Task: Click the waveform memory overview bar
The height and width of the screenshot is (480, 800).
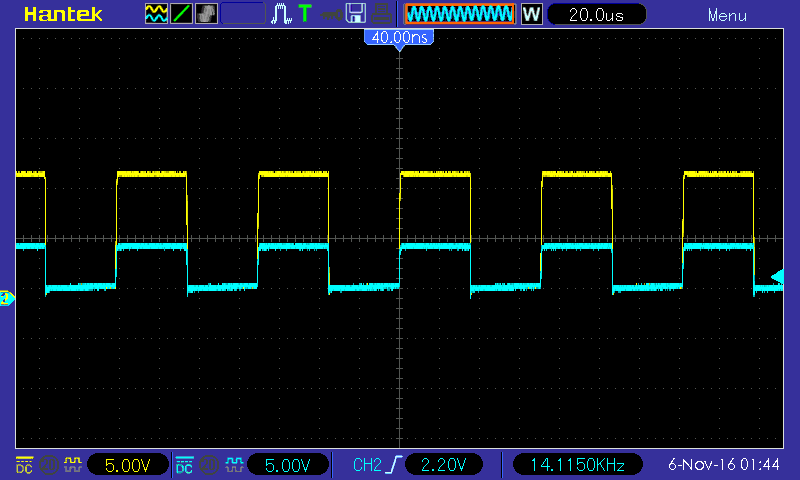Action: (x=460, y=14)
